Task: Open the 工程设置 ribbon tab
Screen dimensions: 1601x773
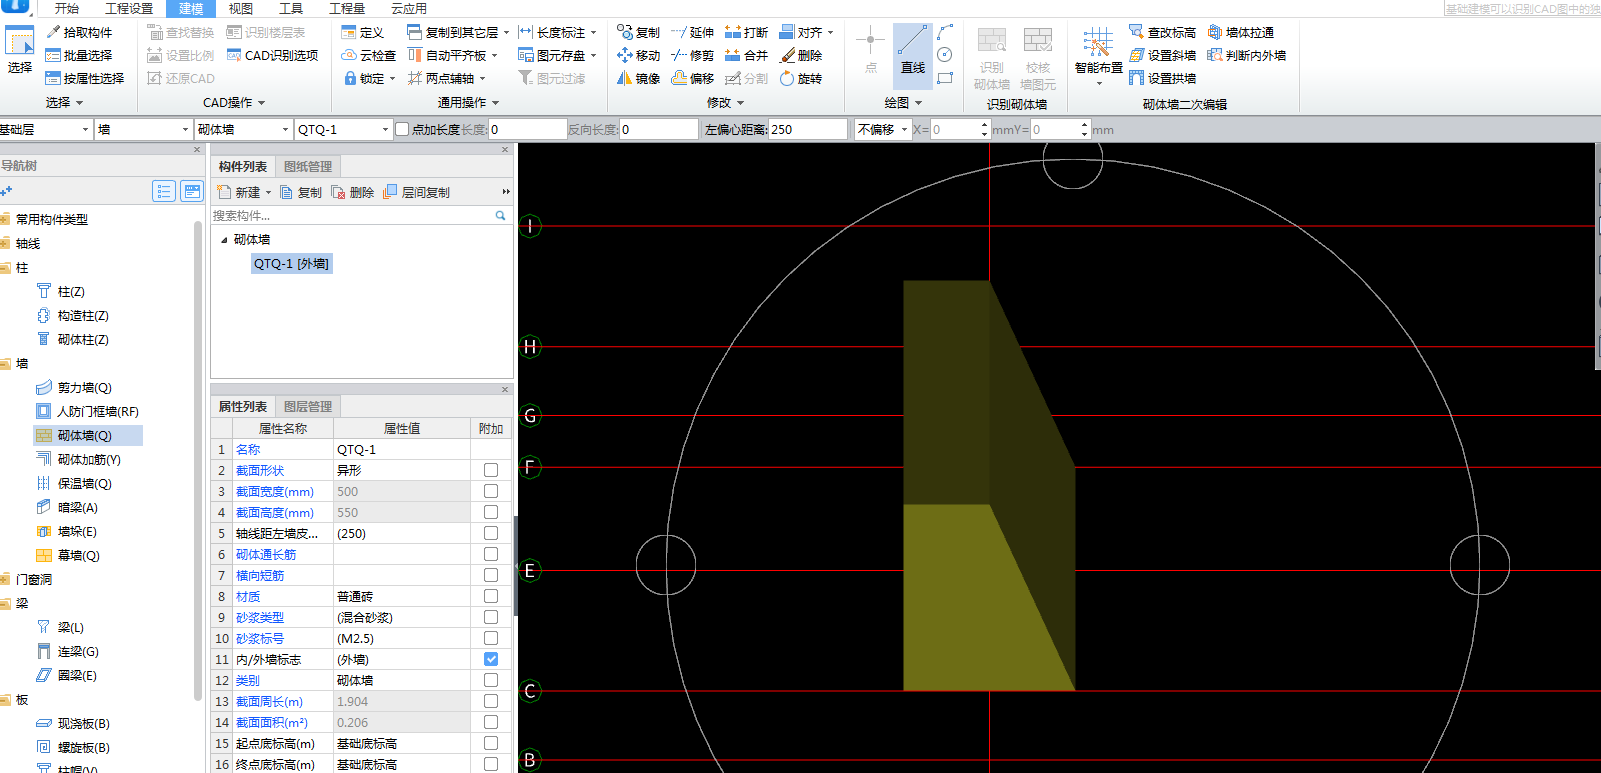Action: tap(130, 8)
